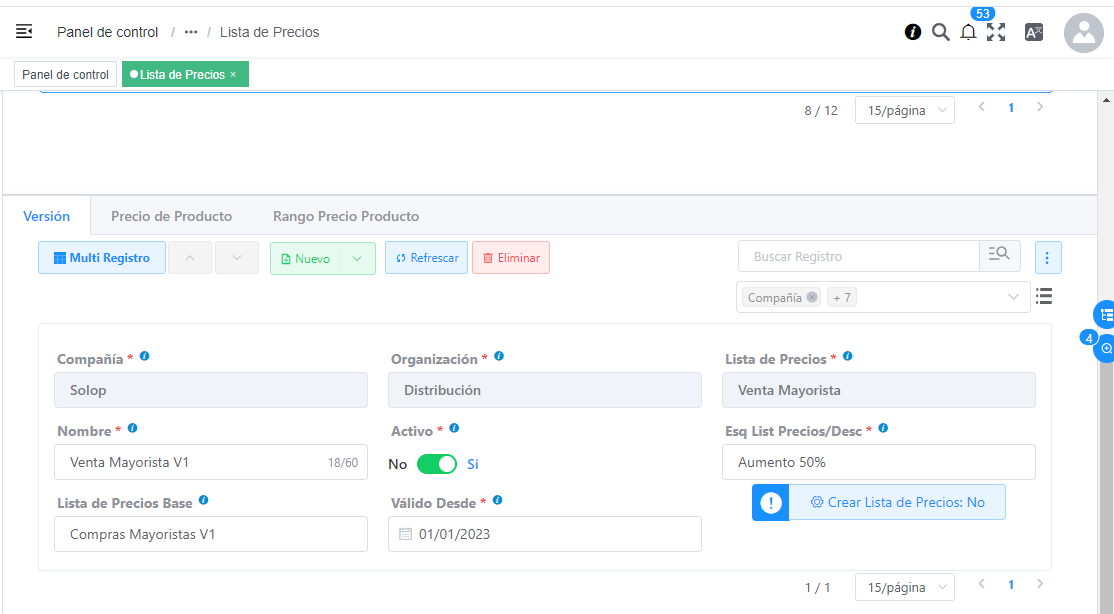The width and height of the screenshot is (1114, 614).
Task: Open notifications bell icon
Action: click(968, 32)
